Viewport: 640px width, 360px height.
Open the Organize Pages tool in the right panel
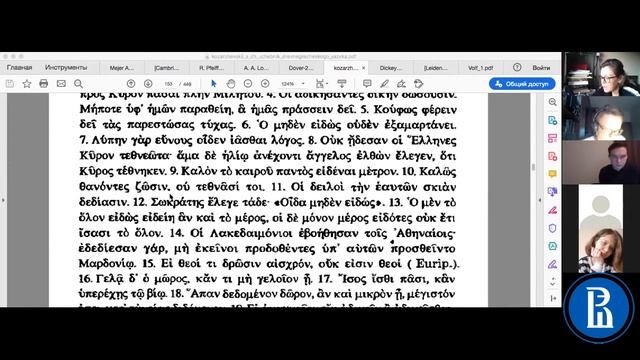pos(552,138)
